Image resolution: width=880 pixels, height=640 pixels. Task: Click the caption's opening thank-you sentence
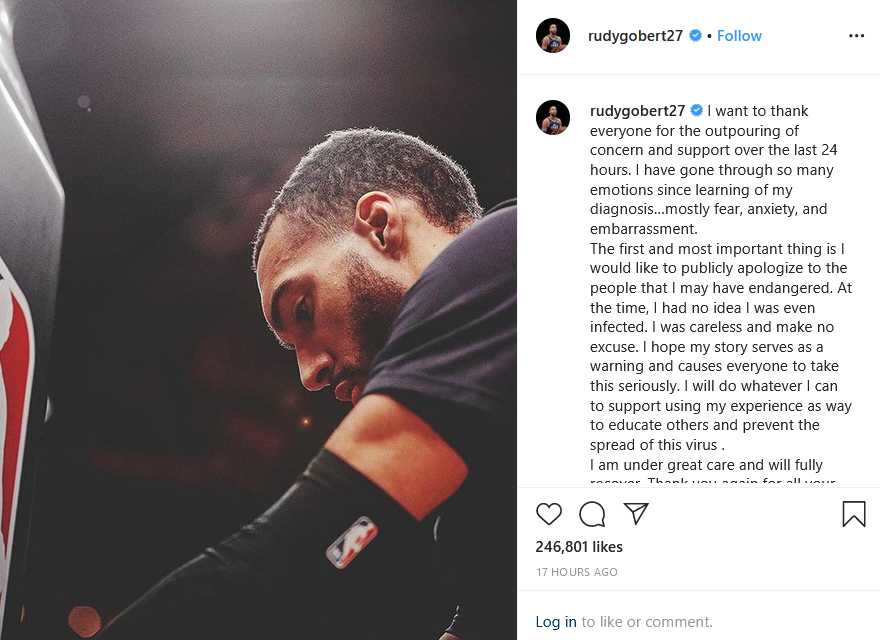coord(713,140)
